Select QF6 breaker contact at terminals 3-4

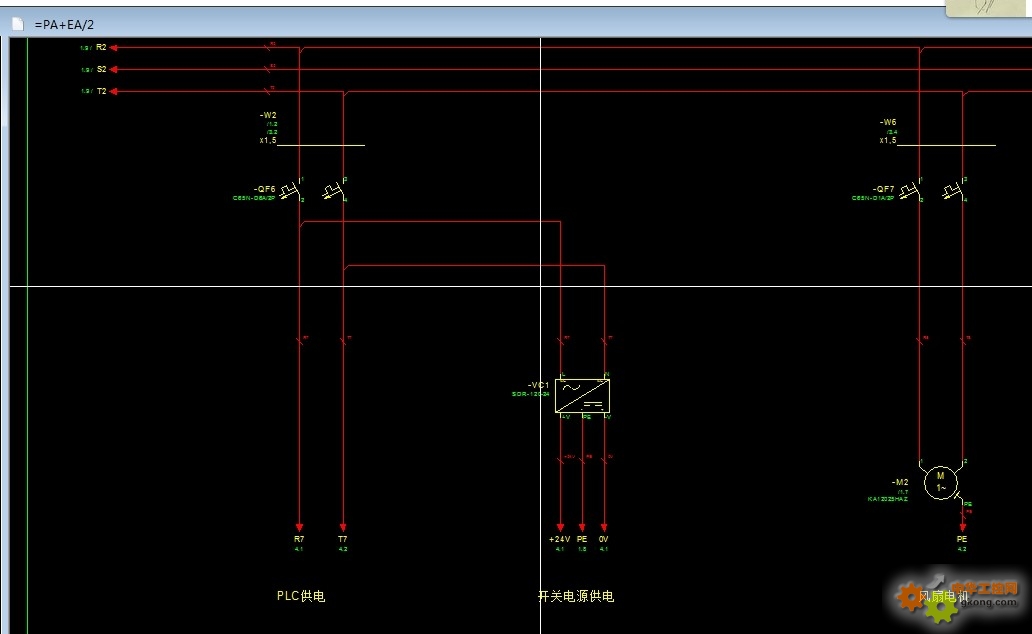tap(335, 191)
